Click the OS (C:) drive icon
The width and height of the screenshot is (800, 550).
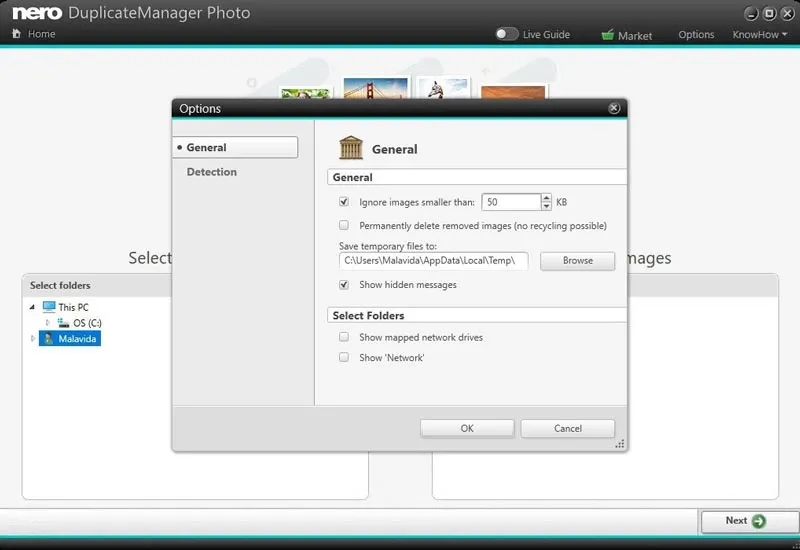pyautogui.click(x=63, y=323)
